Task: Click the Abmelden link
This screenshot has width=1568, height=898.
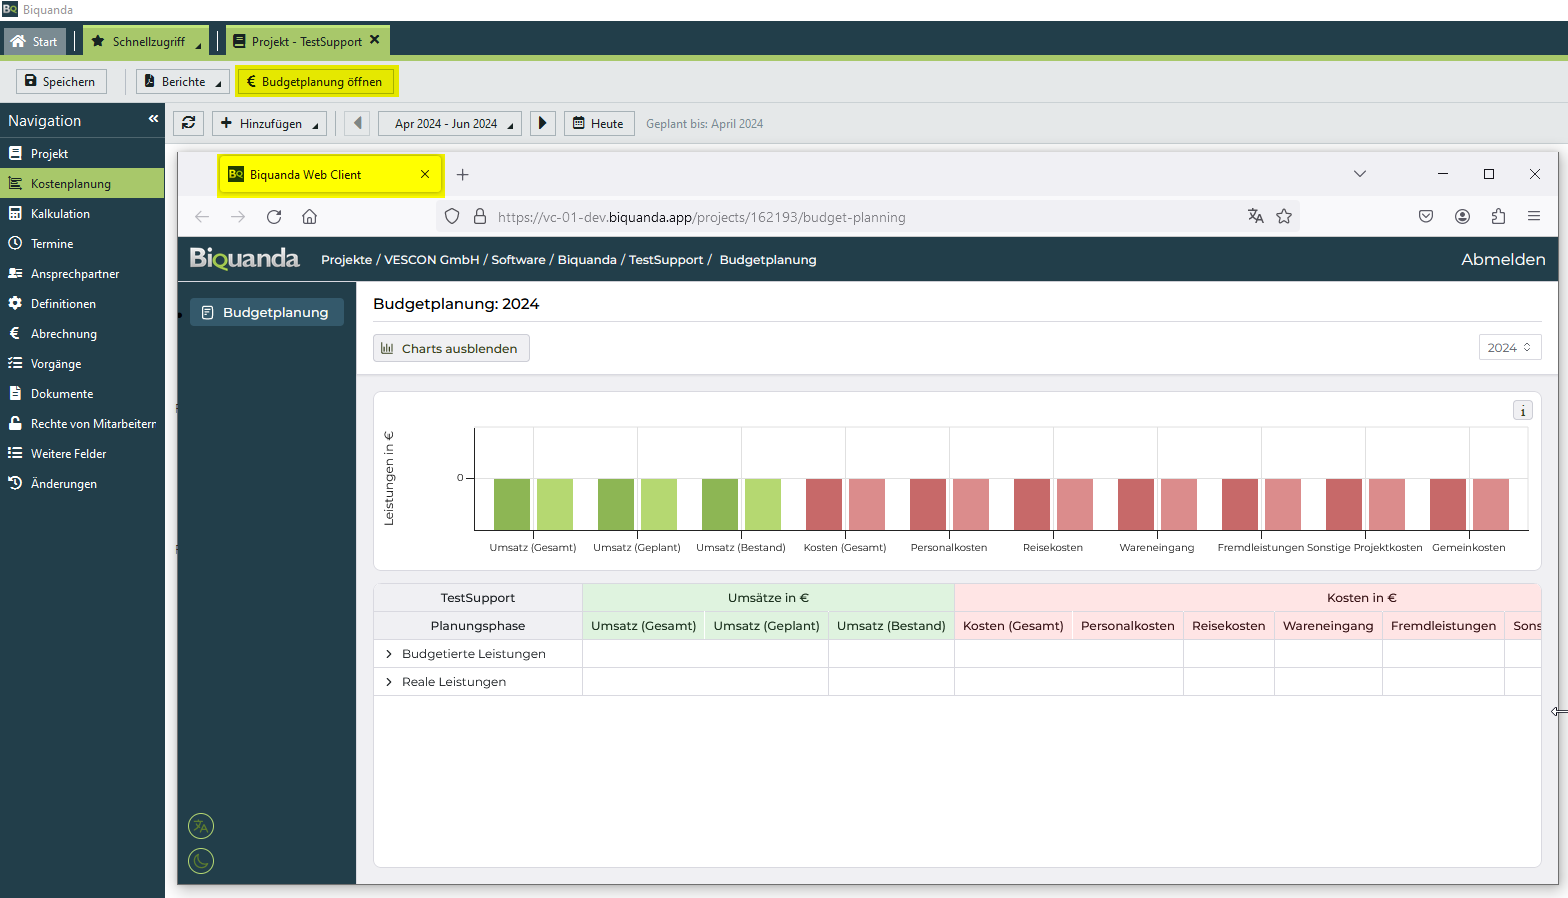Action: (x=1503, y=259)
